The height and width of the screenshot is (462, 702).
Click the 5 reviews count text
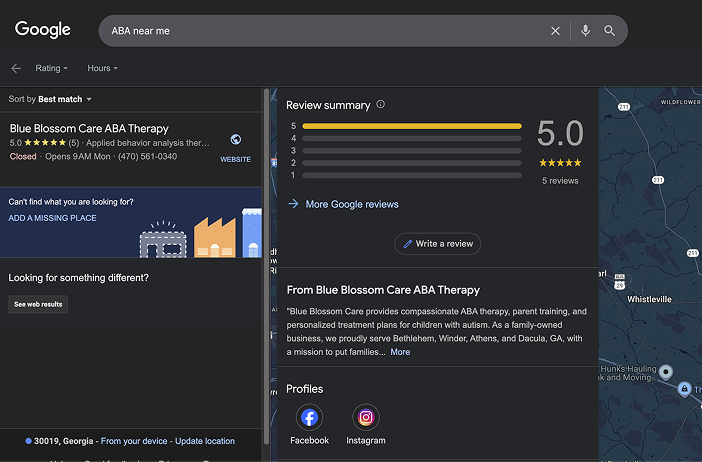click(560, 181)
